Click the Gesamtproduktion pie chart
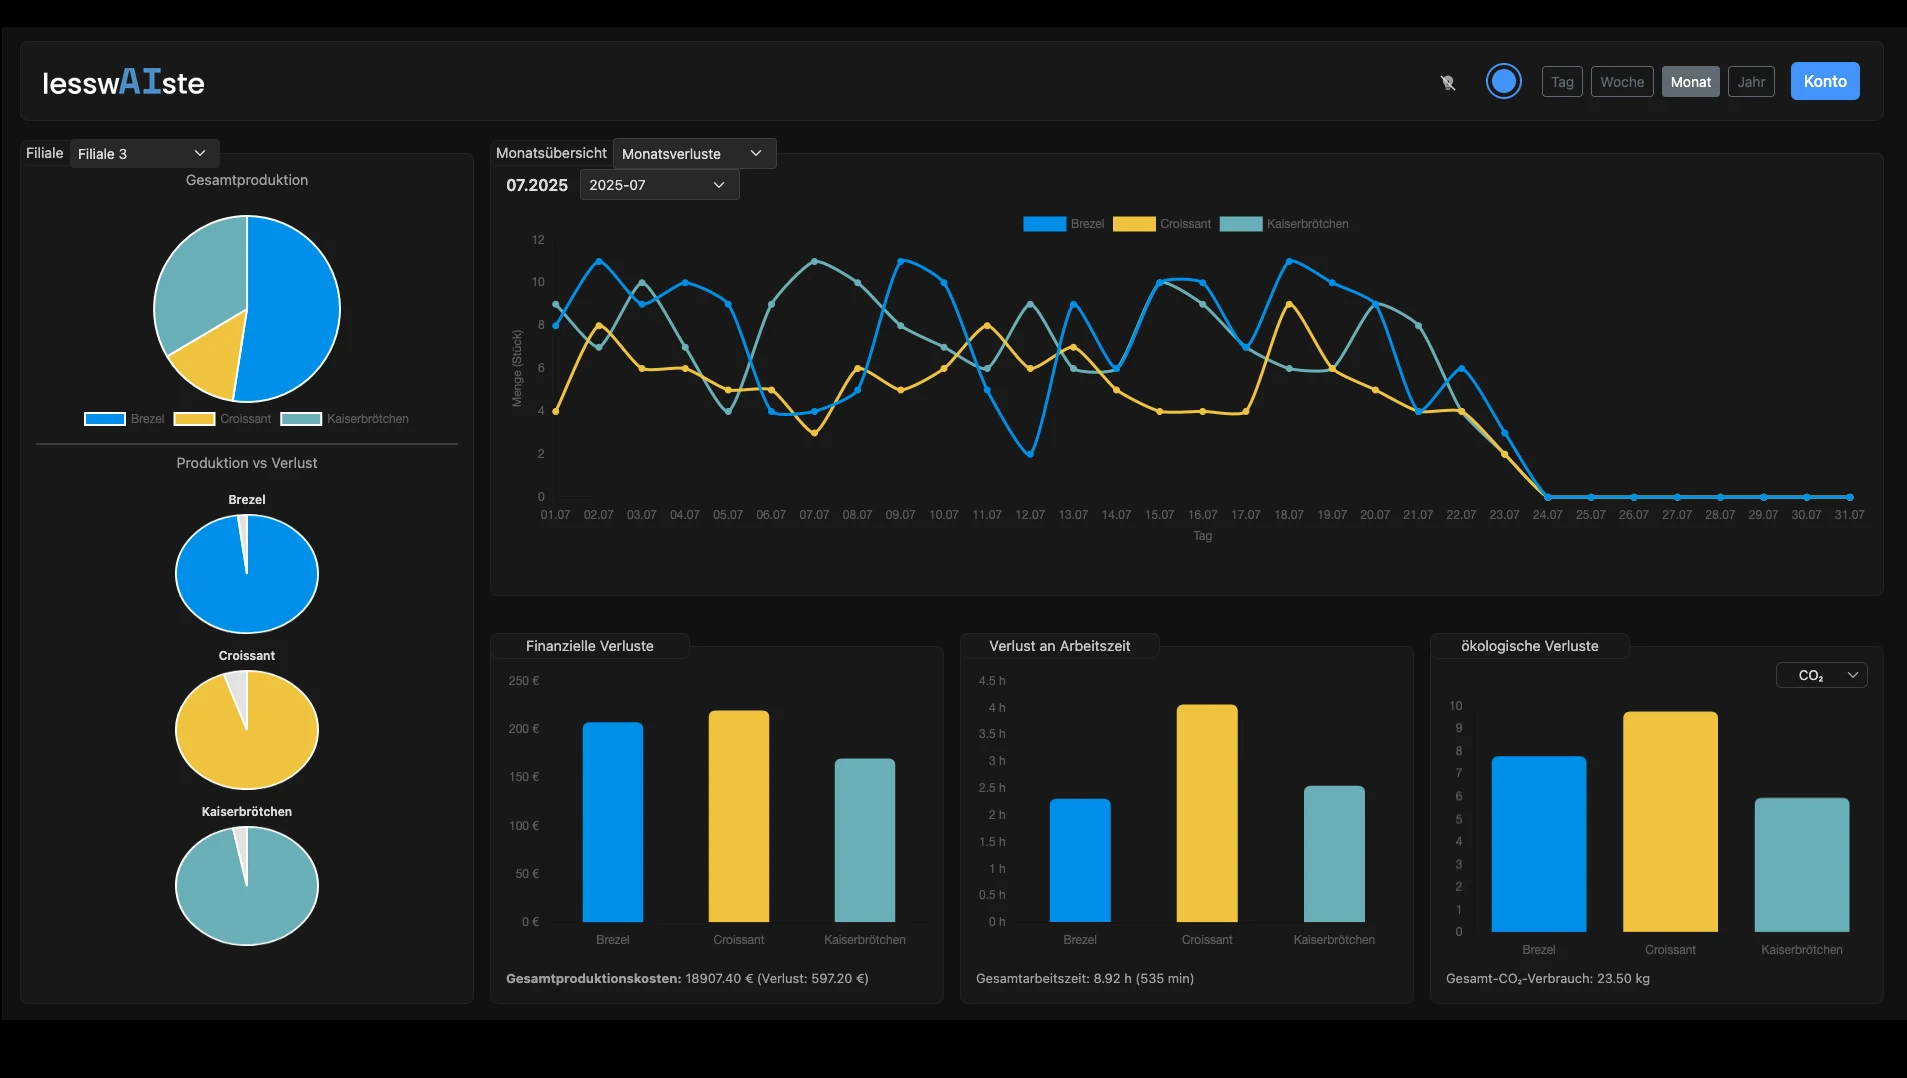The height and width of the screenshot is (1078, 1907). coord(247,309)
